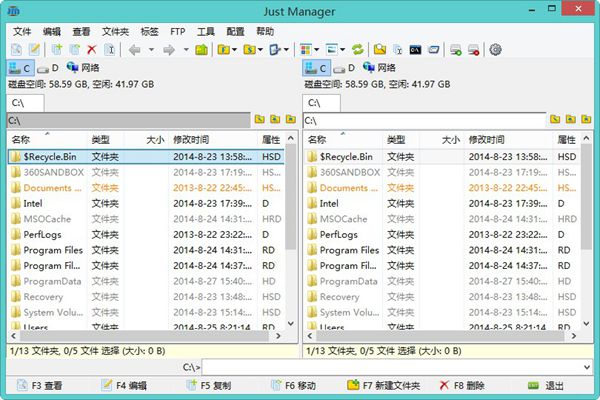Image resolution: width=600 pixels, height=400 pixels.
Task: Select the C:\ tab in left panel
Action: [x=25, y=103]
